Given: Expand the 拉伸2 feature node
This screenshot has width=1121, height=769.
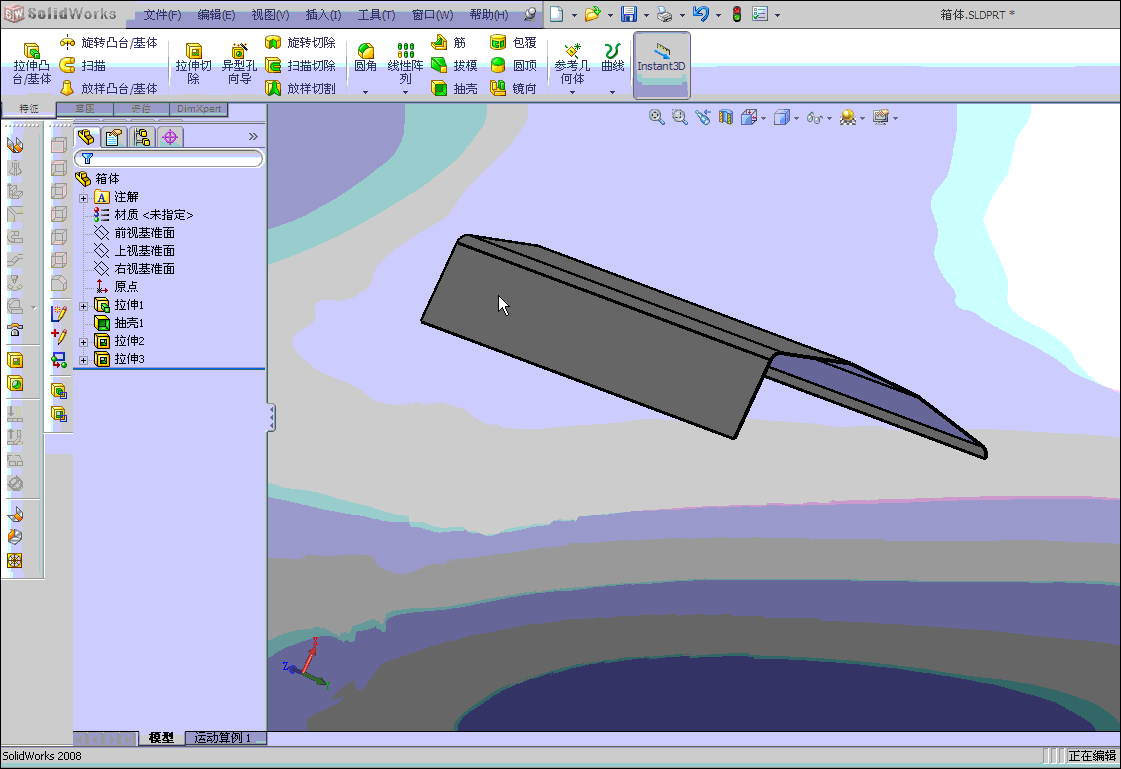Looking at the screenshot, I should pyautogui.click(x=84, y=342).
